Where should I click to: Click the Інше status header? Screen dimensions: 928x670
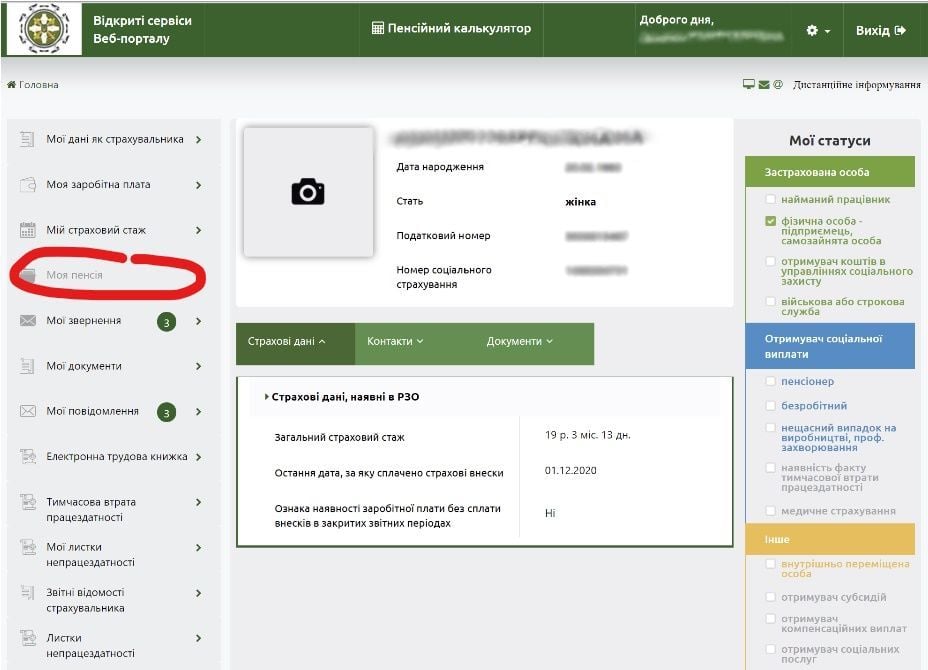click(830, 539)
